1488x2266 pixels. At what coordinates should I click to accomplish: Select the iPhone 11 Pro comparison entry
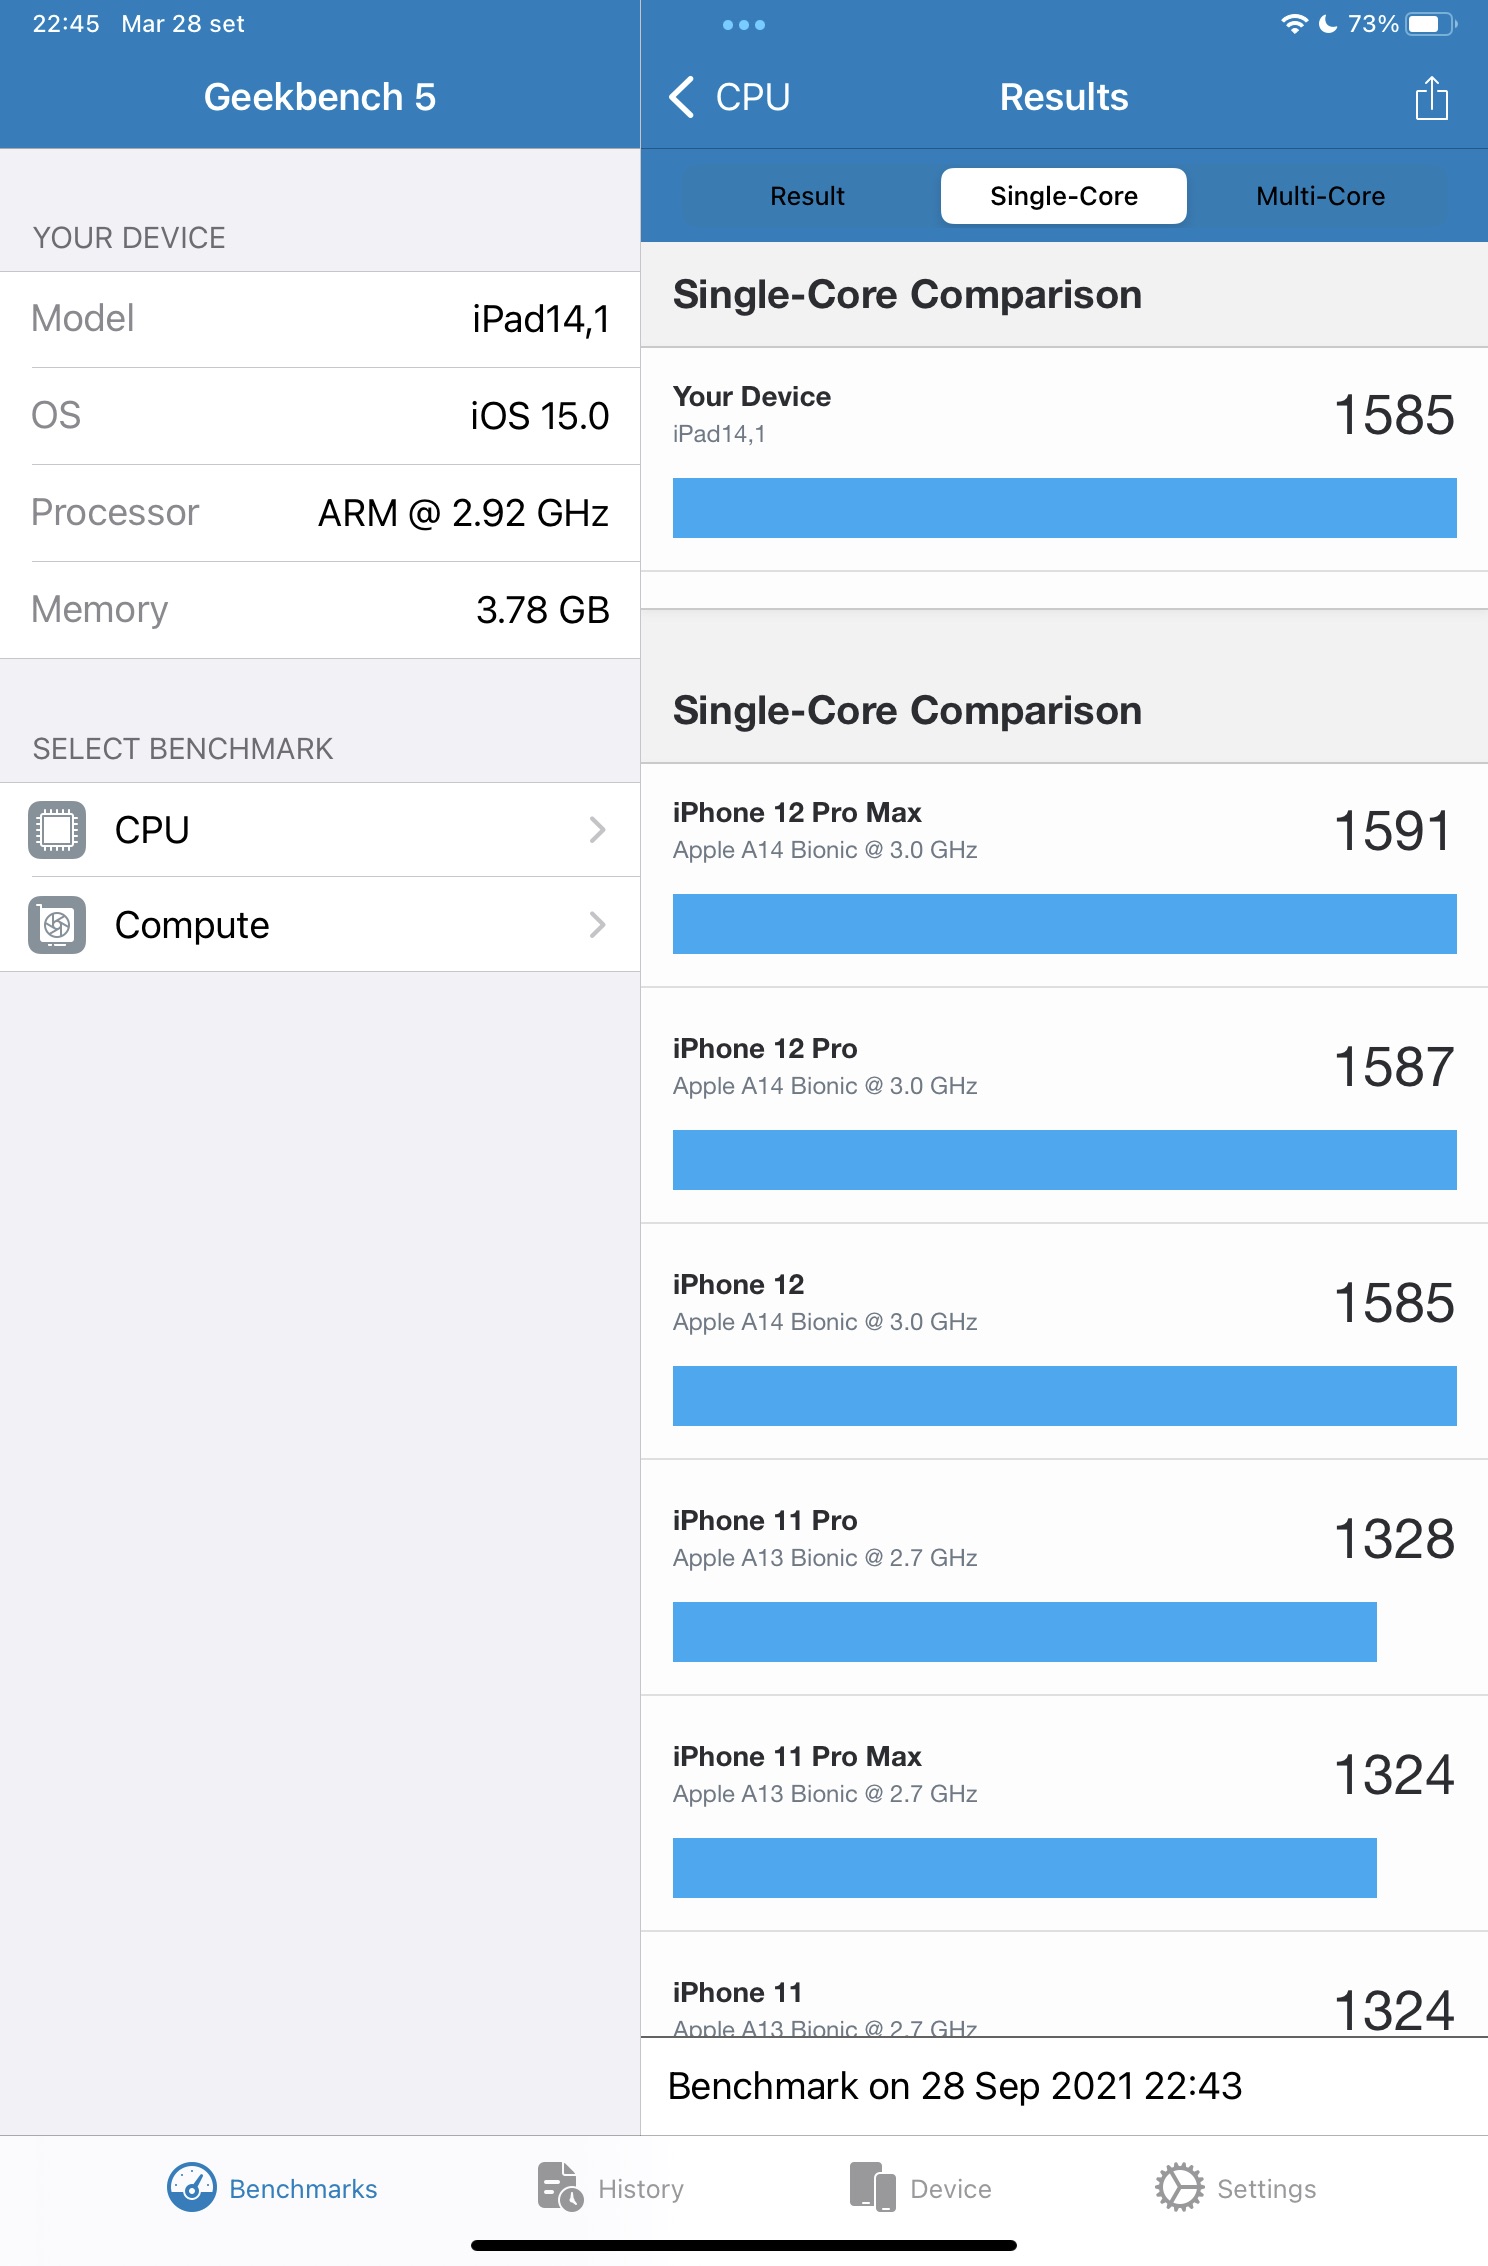click(x=1064, y=1538)
